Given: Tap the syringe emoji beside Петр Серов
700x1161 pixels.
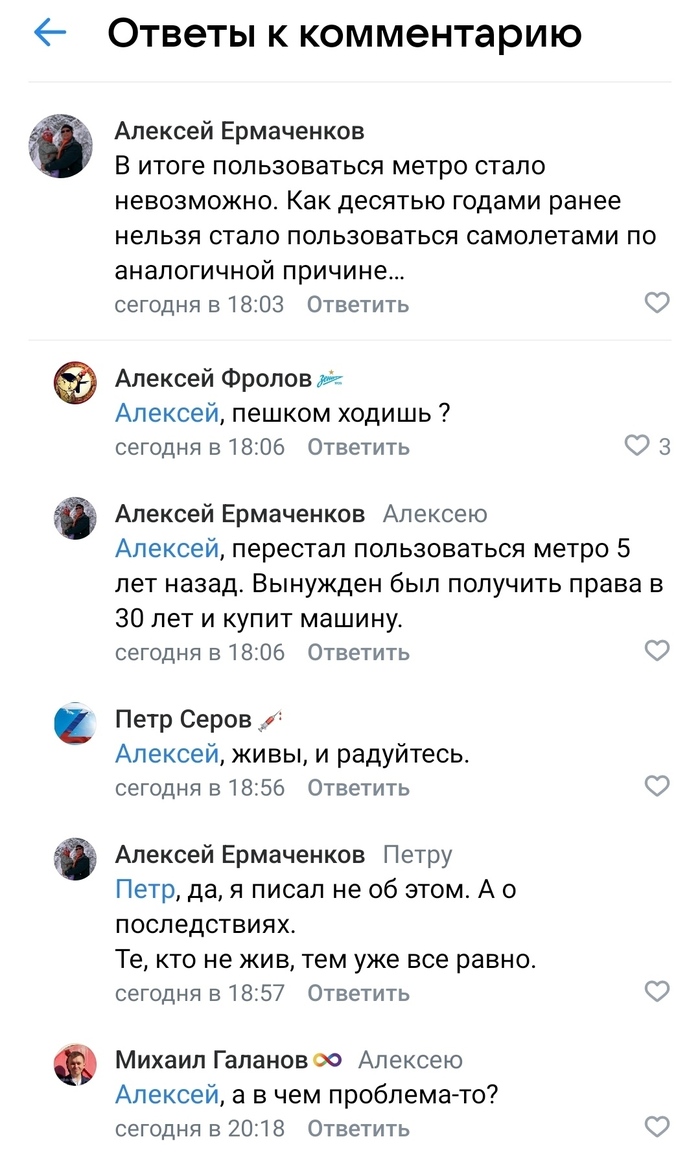Looking at the screenshot, I should tap(270, 719).
